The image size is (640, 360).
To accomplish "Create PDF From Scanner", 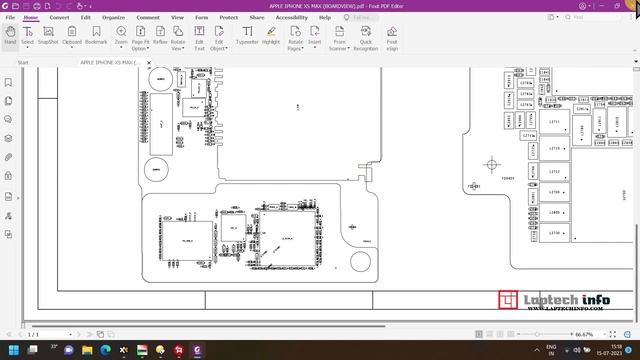I will coord(339,38).
